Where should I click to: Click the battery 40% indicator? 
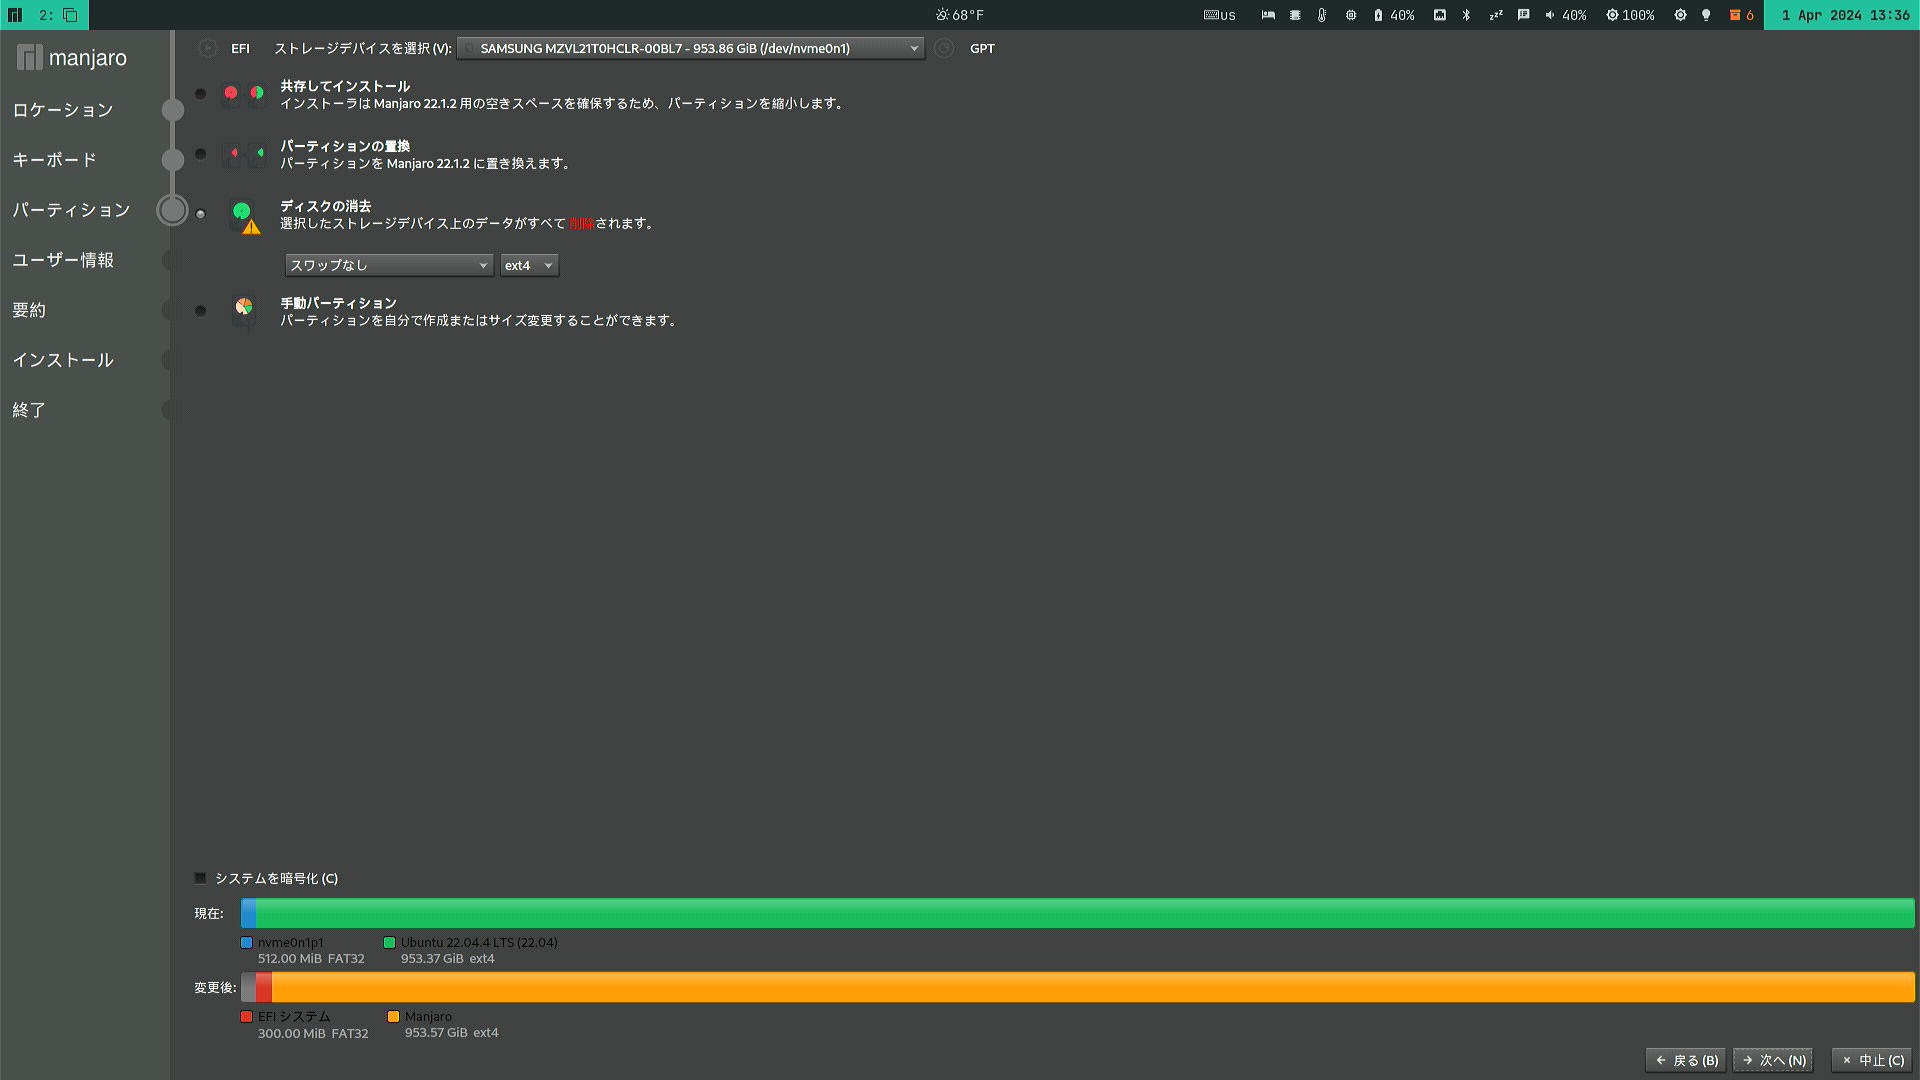[x=1394, y=15]
